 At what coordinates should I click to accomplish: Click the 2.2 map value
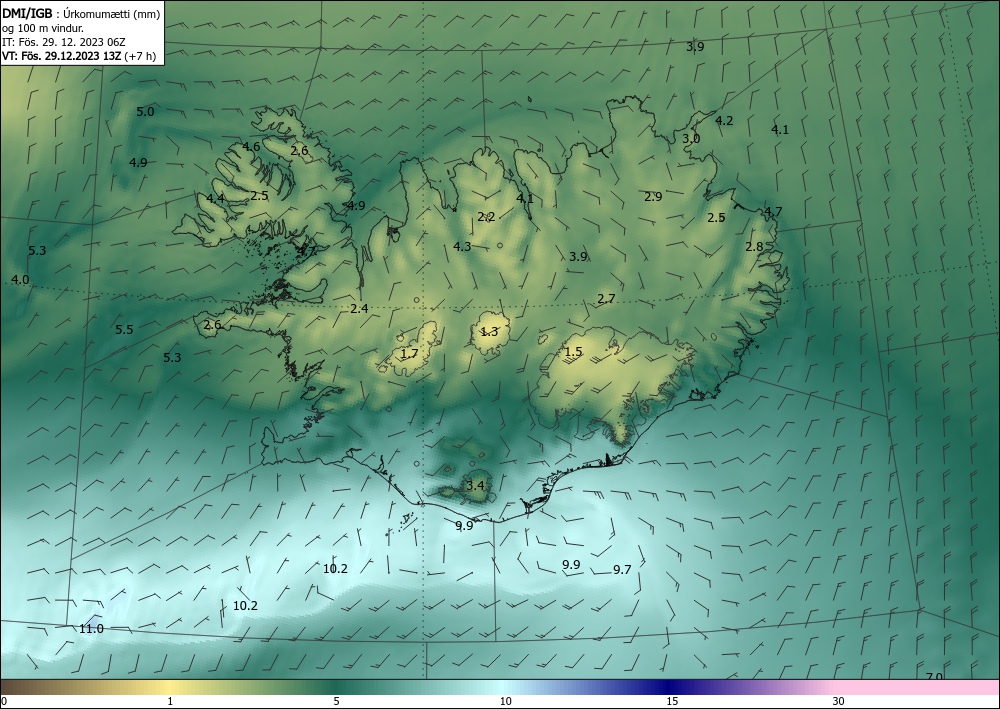point(486,217)
